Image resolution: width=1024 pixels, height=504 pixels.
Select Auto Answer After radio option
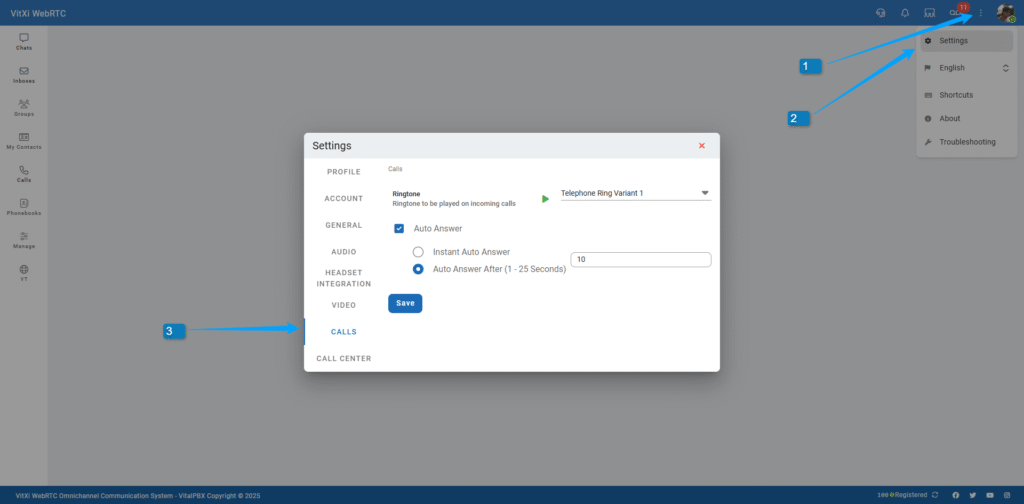[x=418, y=269]
